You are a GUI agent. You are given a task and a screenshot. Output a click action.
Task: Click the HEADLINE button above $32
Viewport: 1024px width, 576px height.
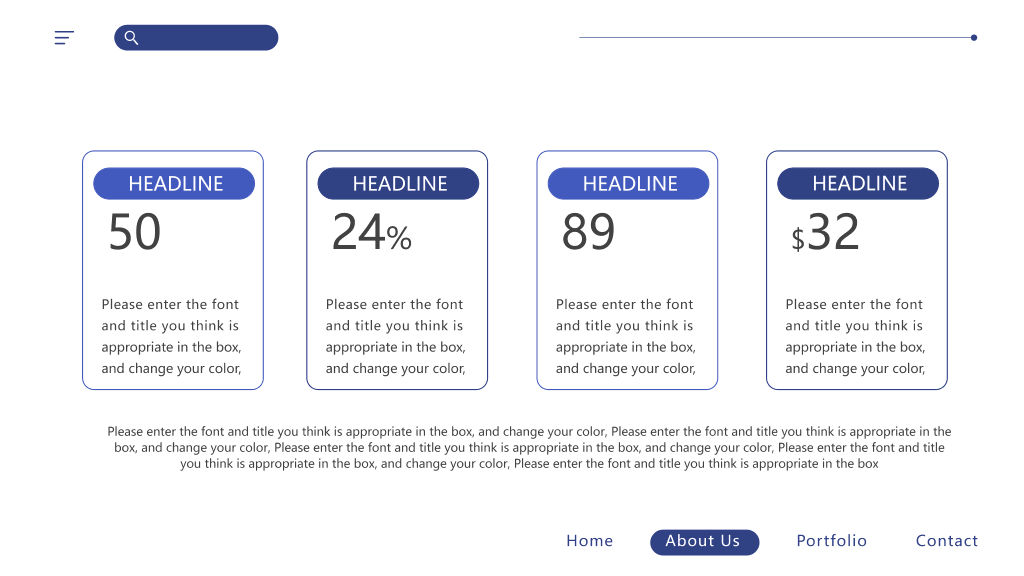[x=858, y=184]
